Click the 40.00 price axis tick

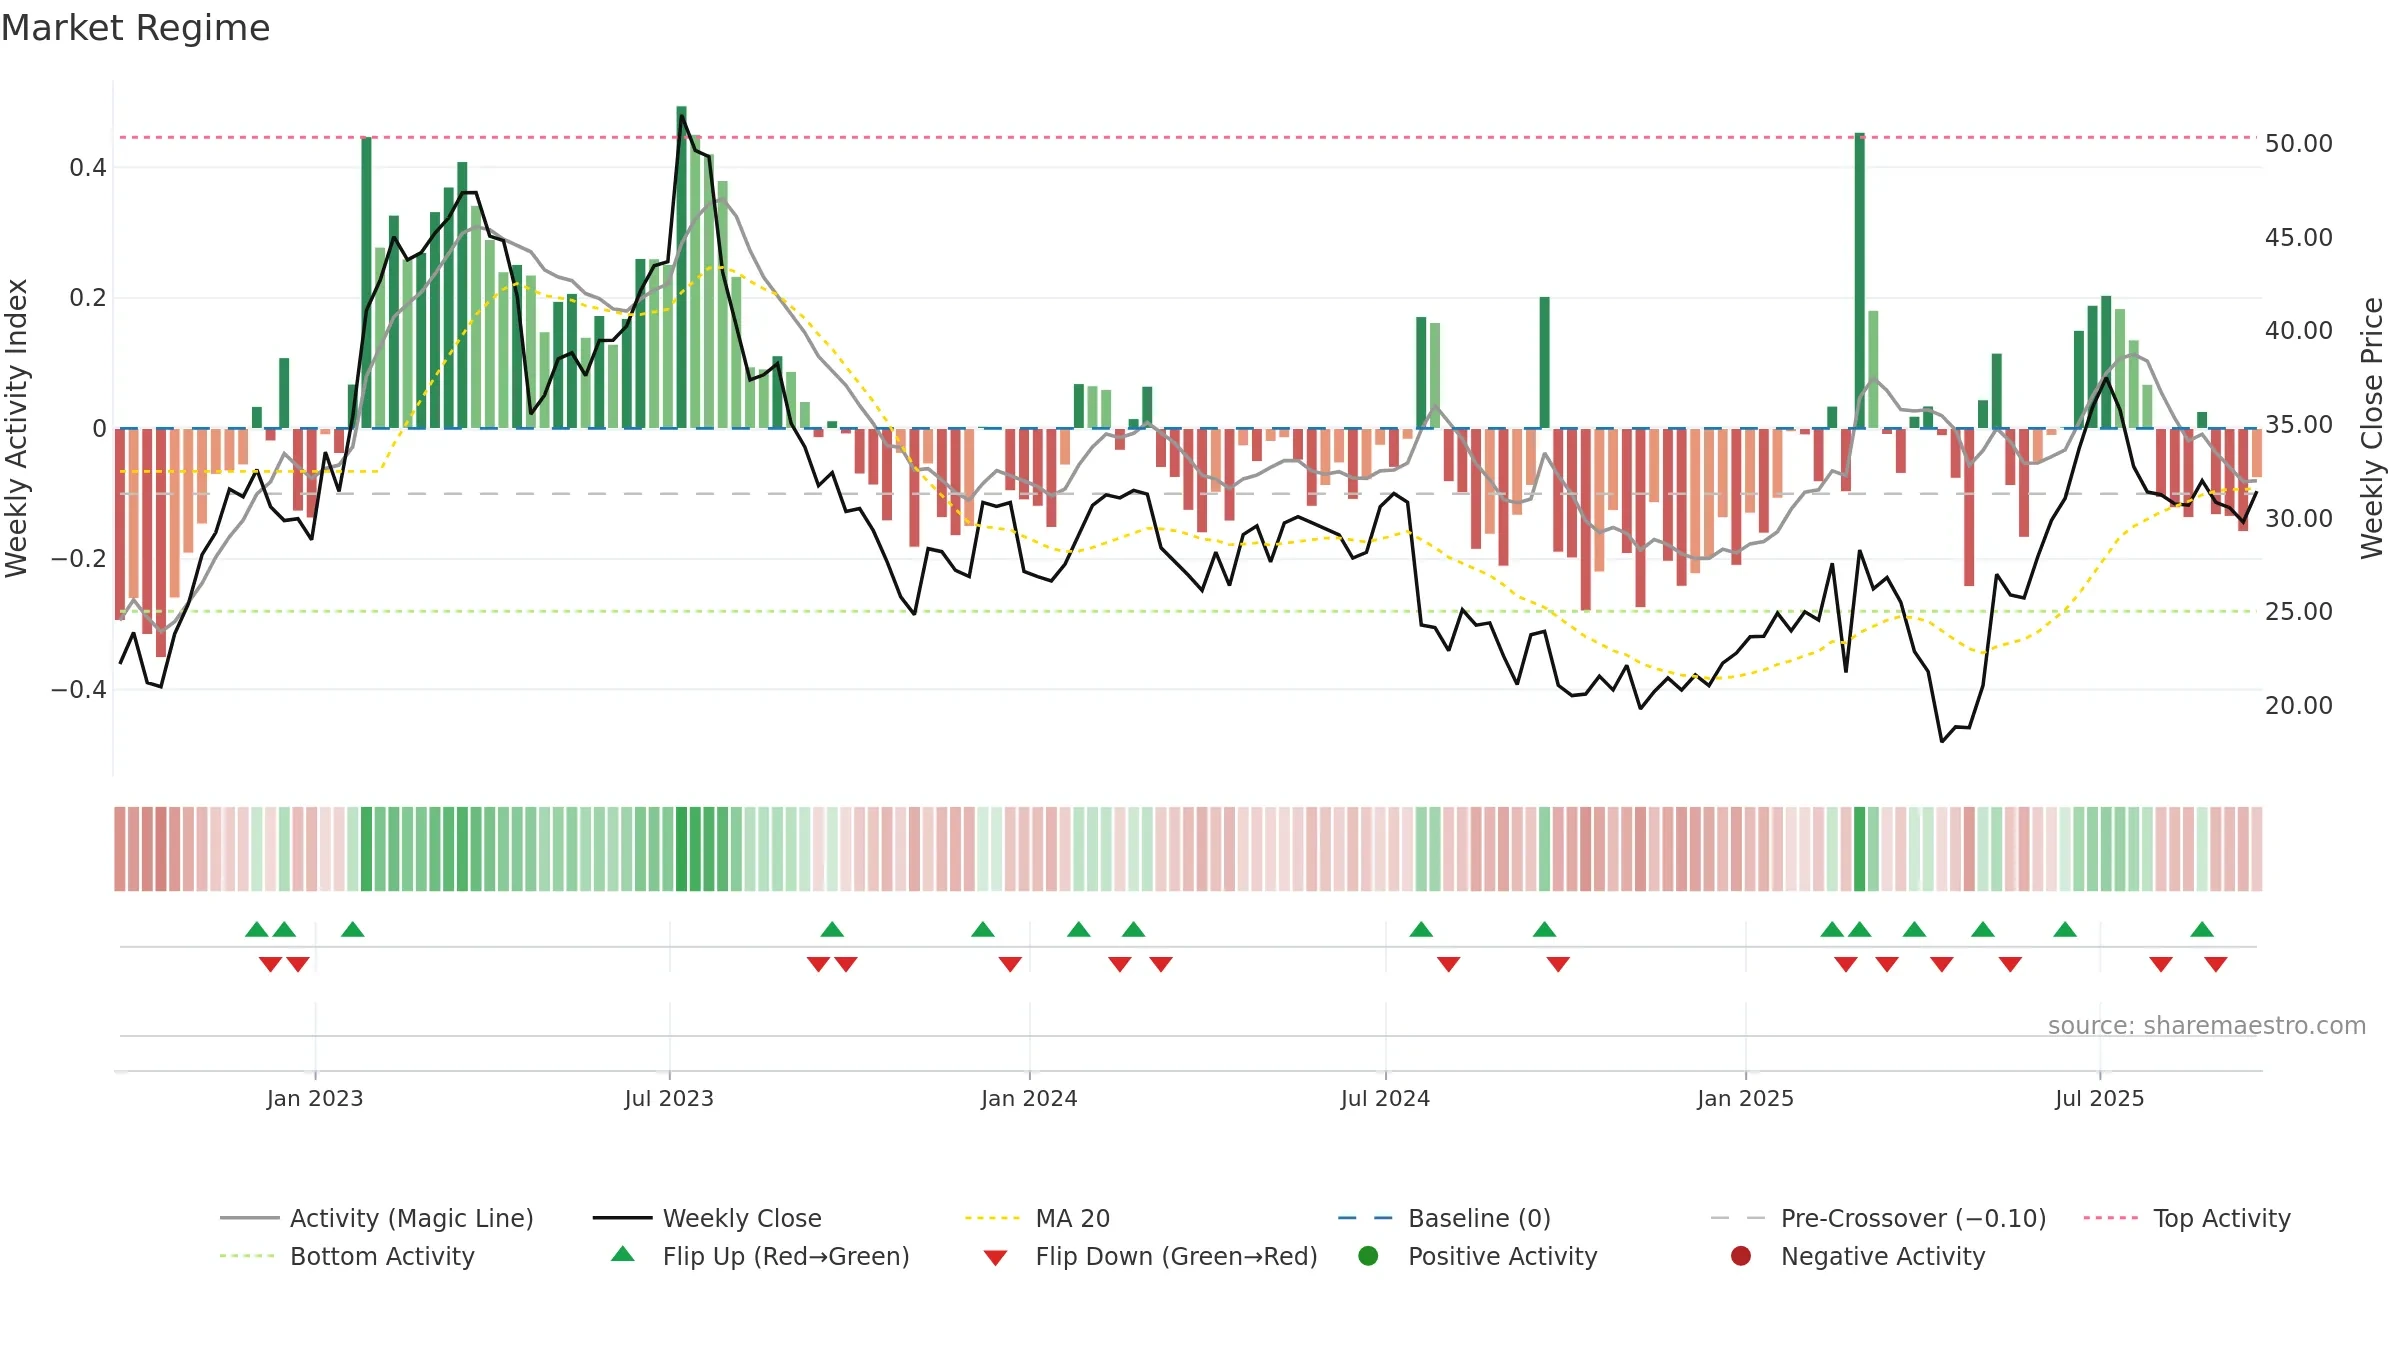pos(2299,330)
